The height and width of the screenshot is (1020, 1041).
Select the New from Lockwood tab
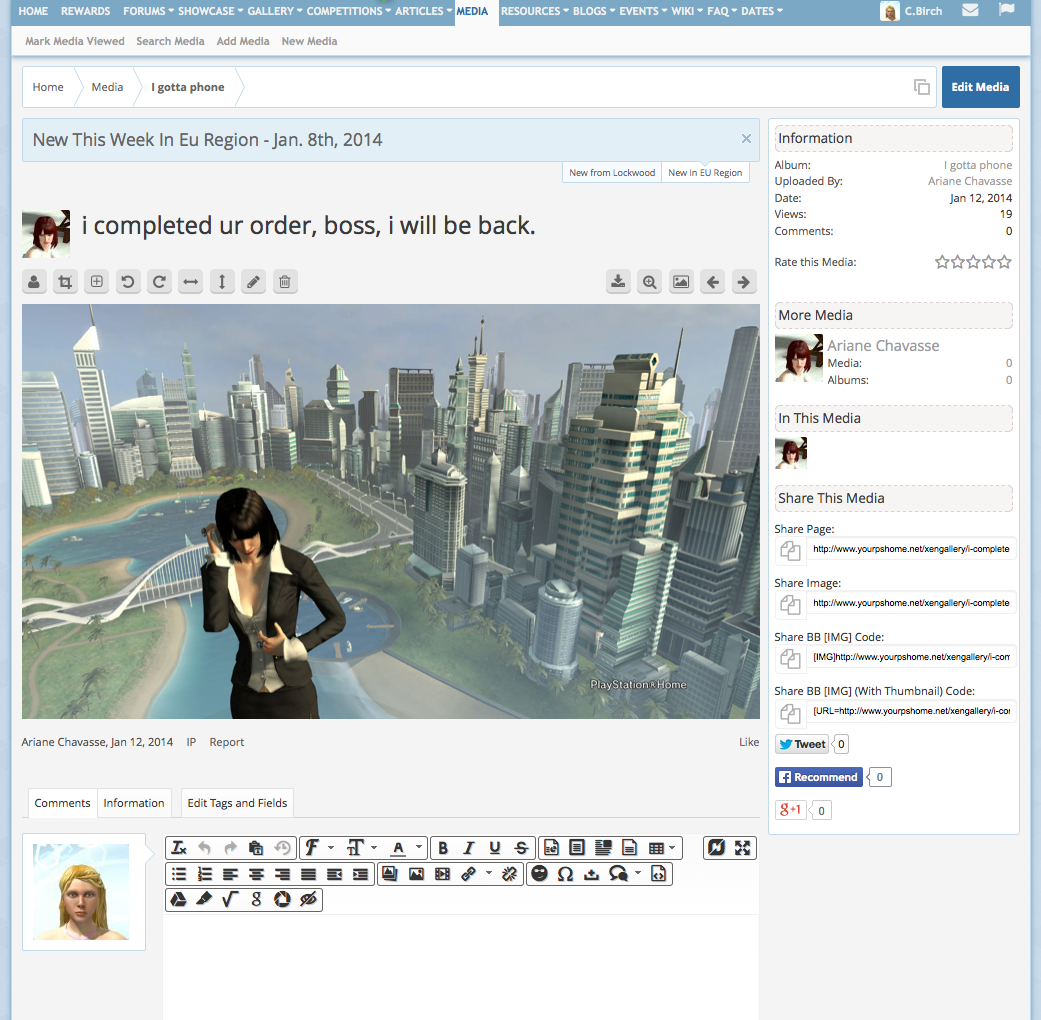[612, 173]
